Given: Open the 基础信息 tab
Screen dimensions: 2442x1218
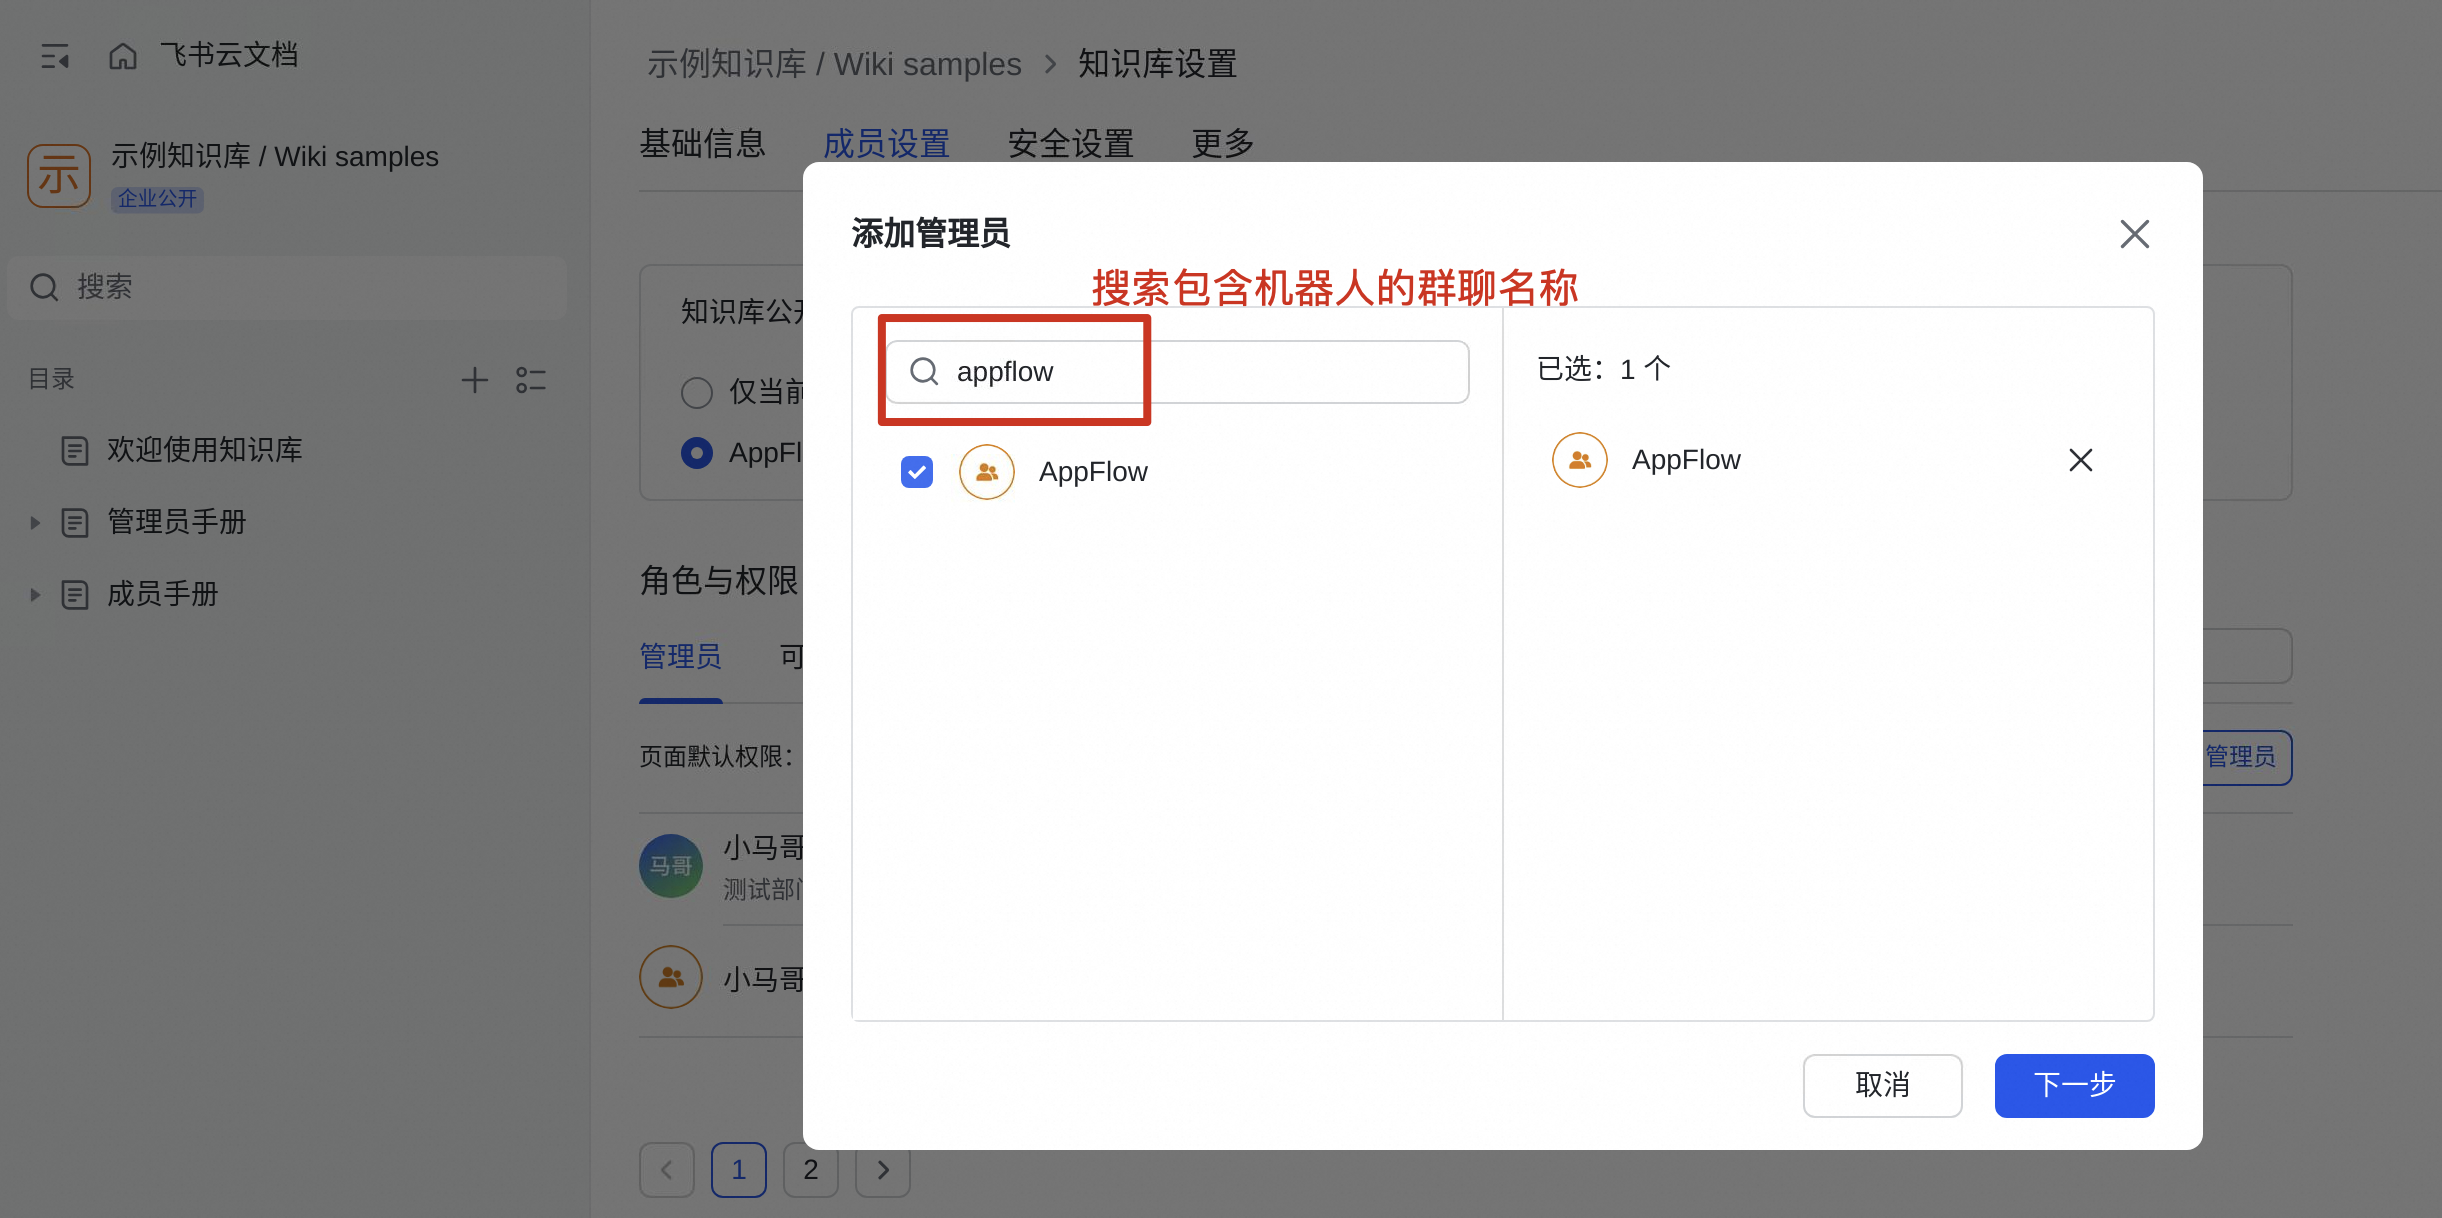Looking at the screenshot, I should (x=702, y=144).
